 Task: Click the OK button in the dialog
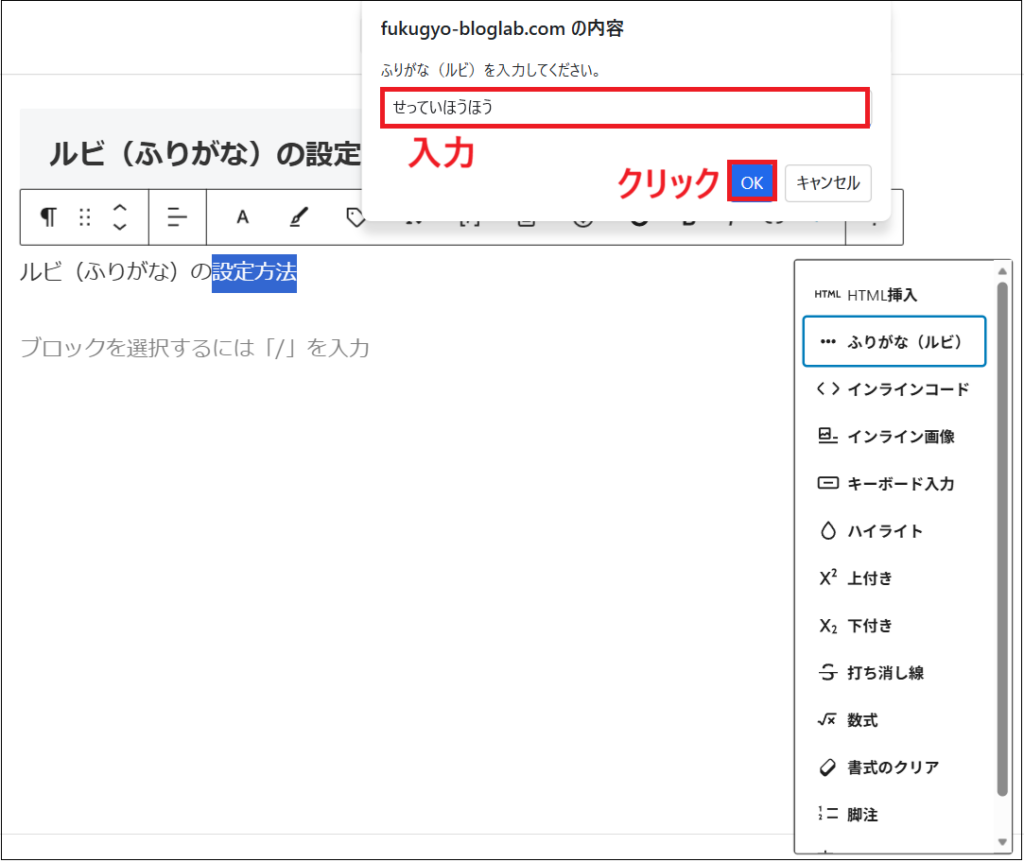click(751, 183)
